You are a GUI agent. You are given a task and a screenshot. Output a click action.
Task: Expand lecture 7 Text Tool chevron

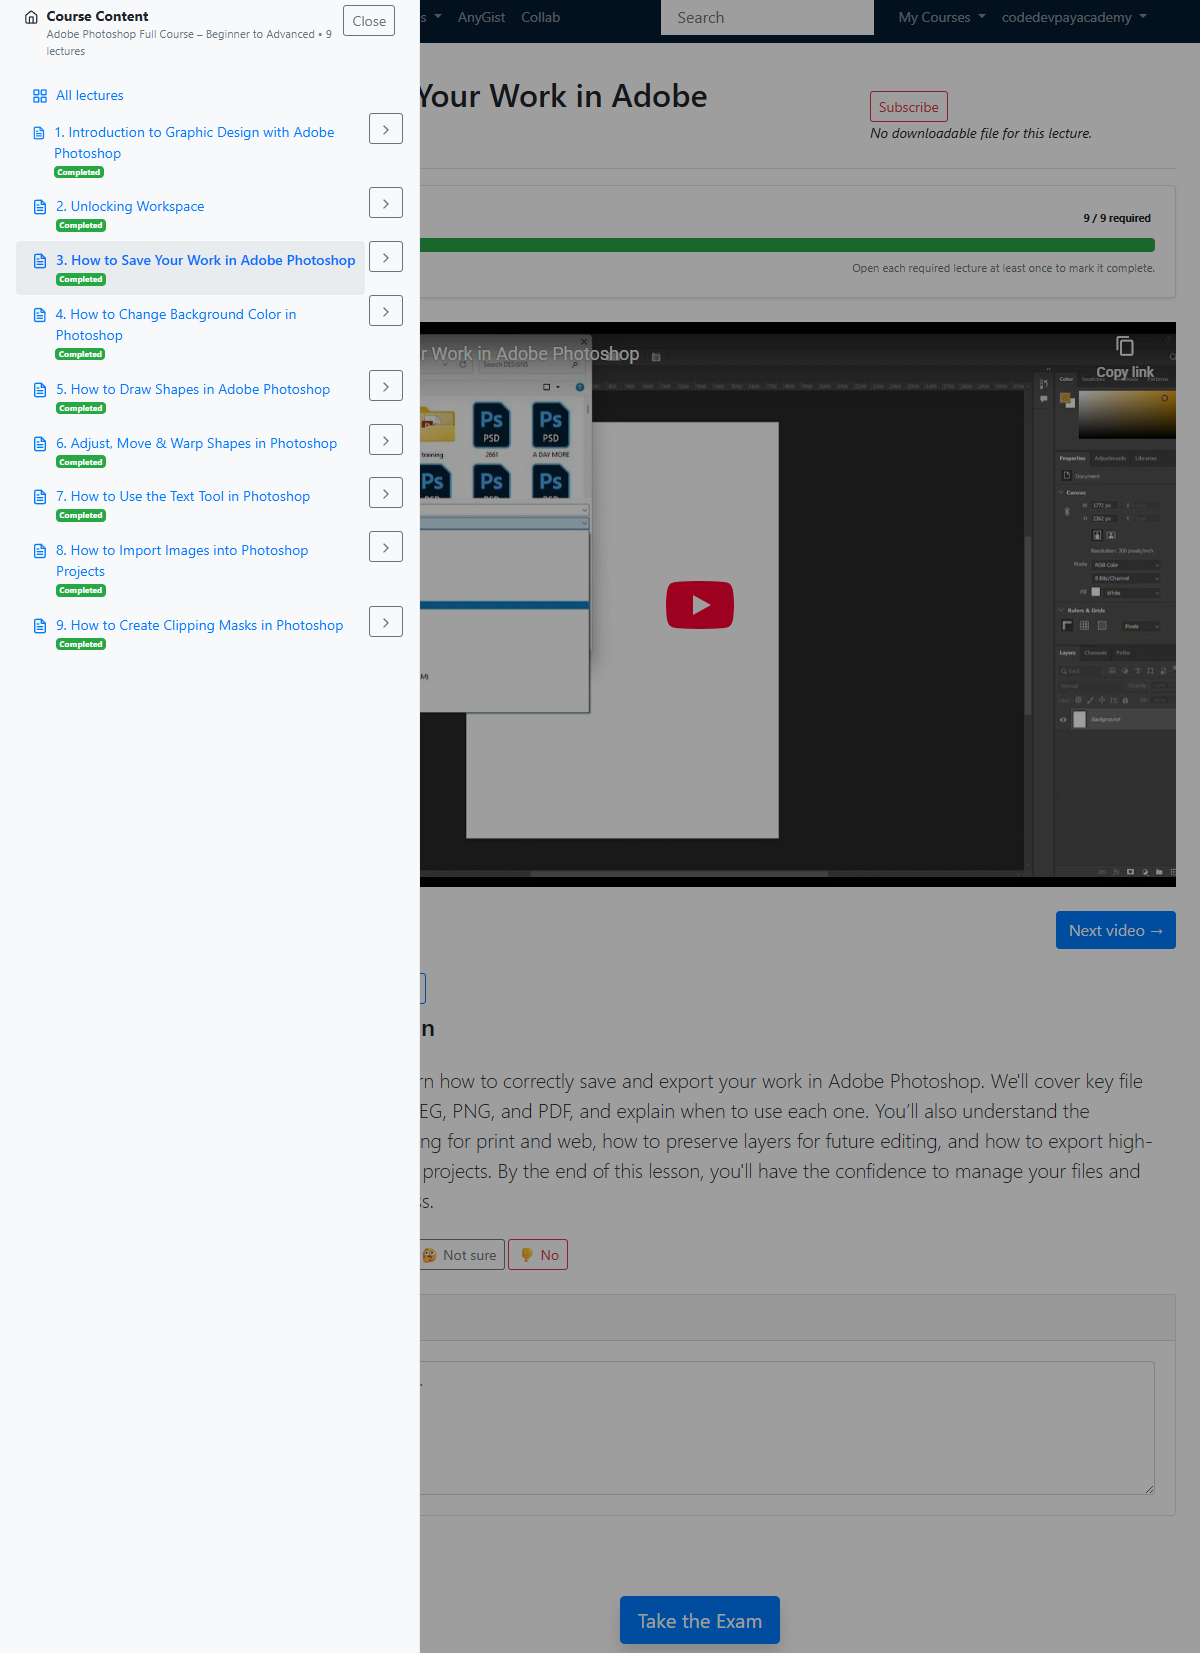(386, 493)
